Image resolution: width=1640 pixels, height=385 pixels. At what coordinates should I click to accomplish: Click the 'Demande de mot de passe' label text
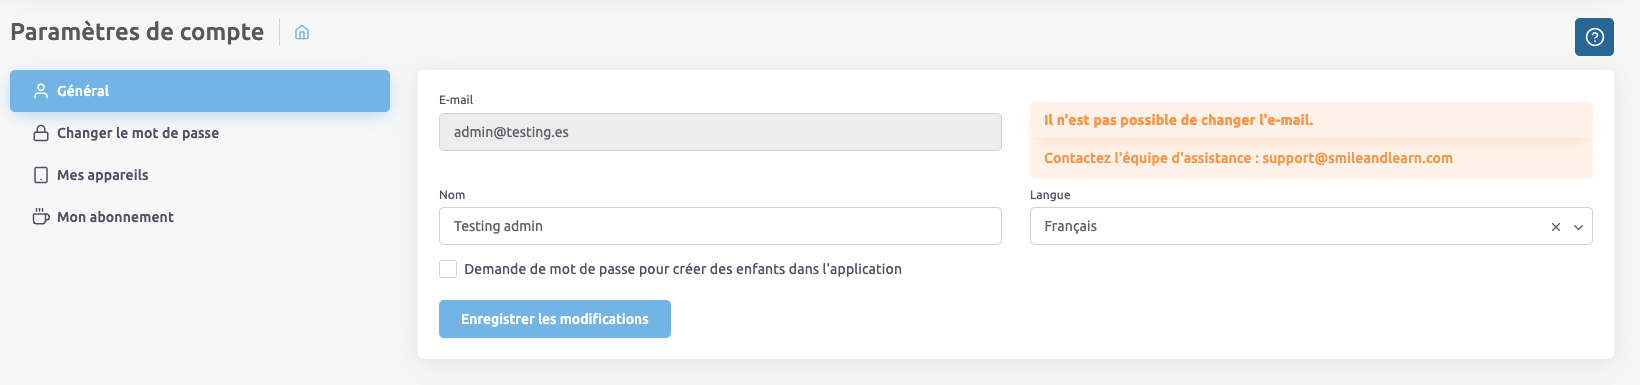pos(683,269)
